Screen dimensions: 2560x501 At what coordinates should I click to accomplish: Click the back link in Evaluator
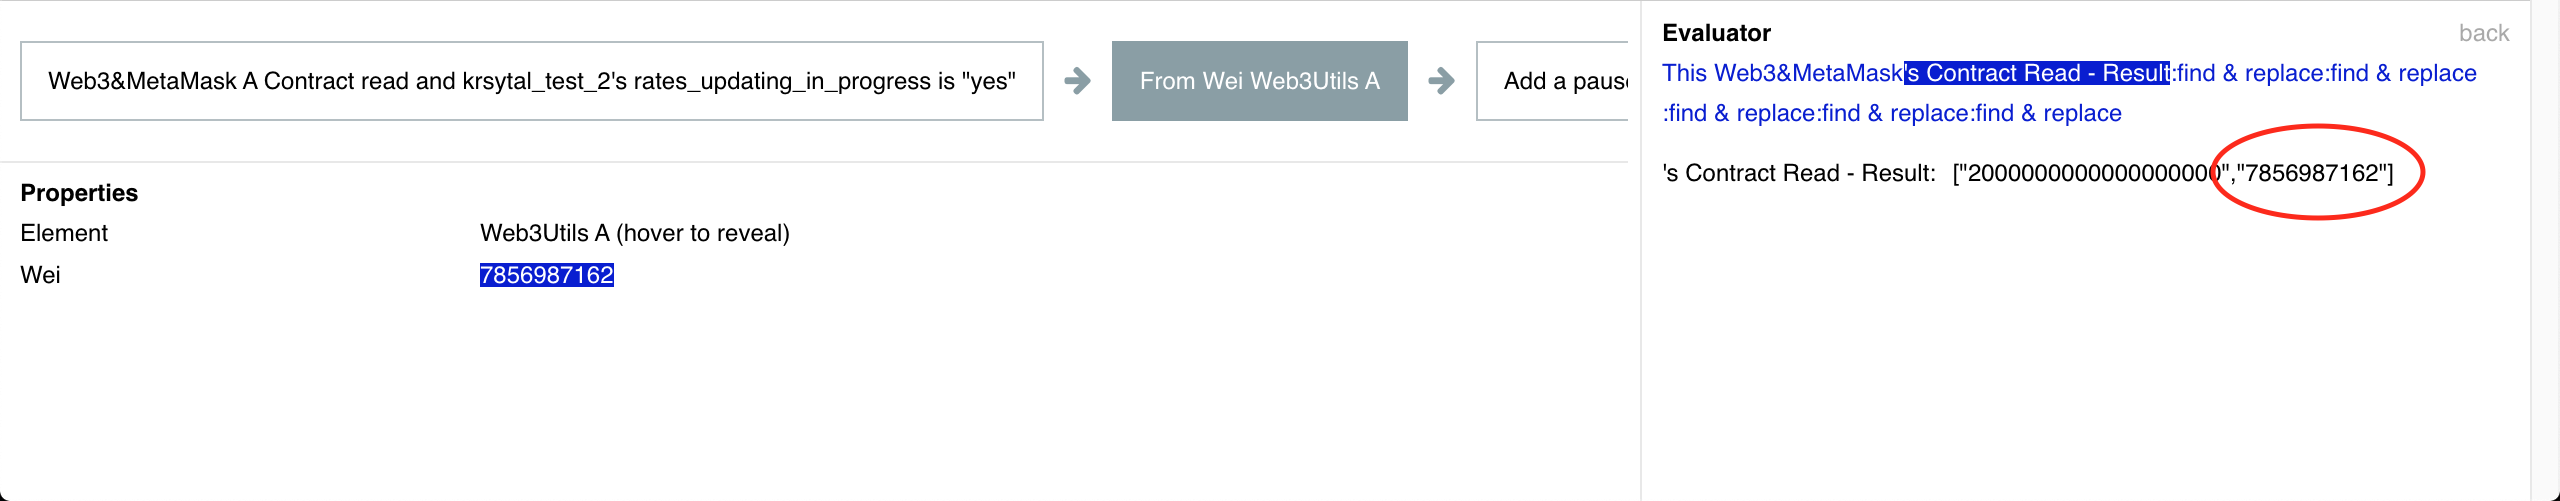[x=2484, y=33]
